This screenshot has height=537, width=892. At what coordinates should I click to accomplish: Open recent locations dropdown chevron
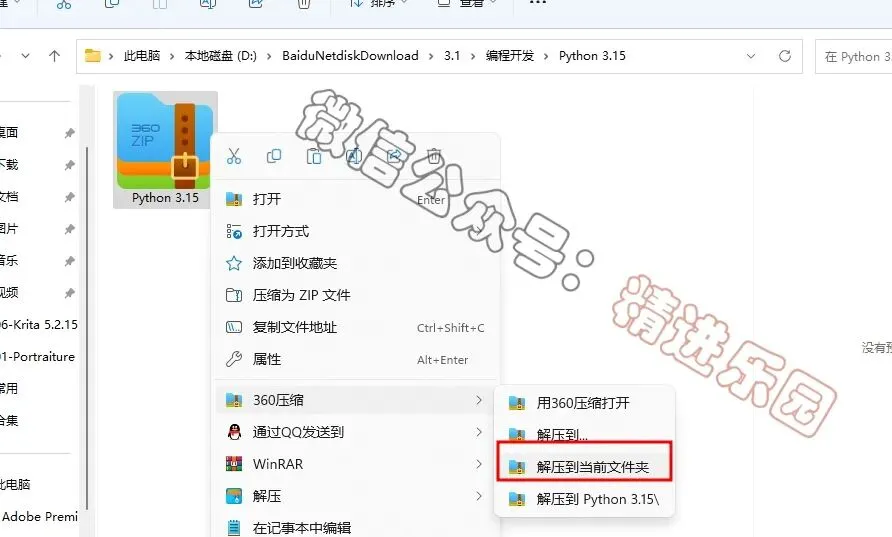pos(25,56)
